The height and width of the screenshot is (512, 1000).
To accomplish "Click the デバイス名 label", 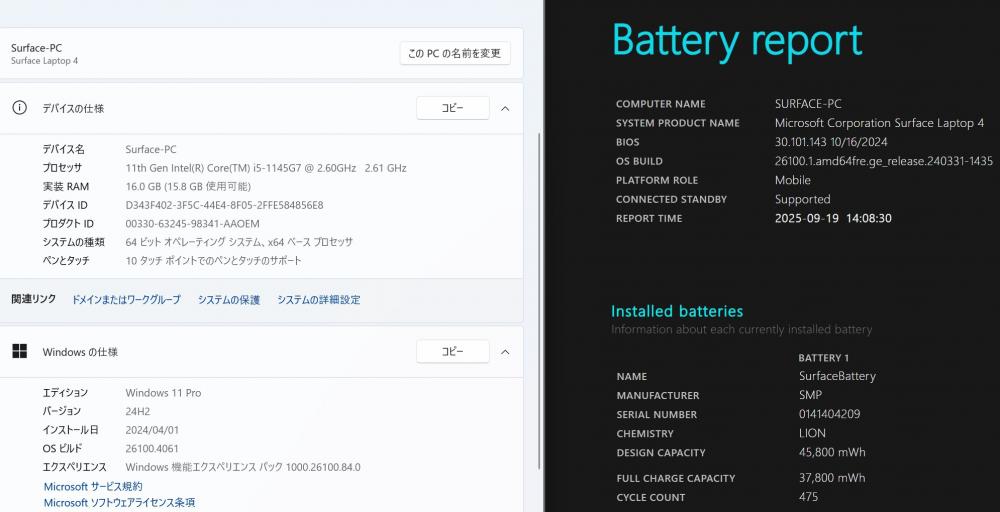I will pyautogui.click(x=63, y=150).
